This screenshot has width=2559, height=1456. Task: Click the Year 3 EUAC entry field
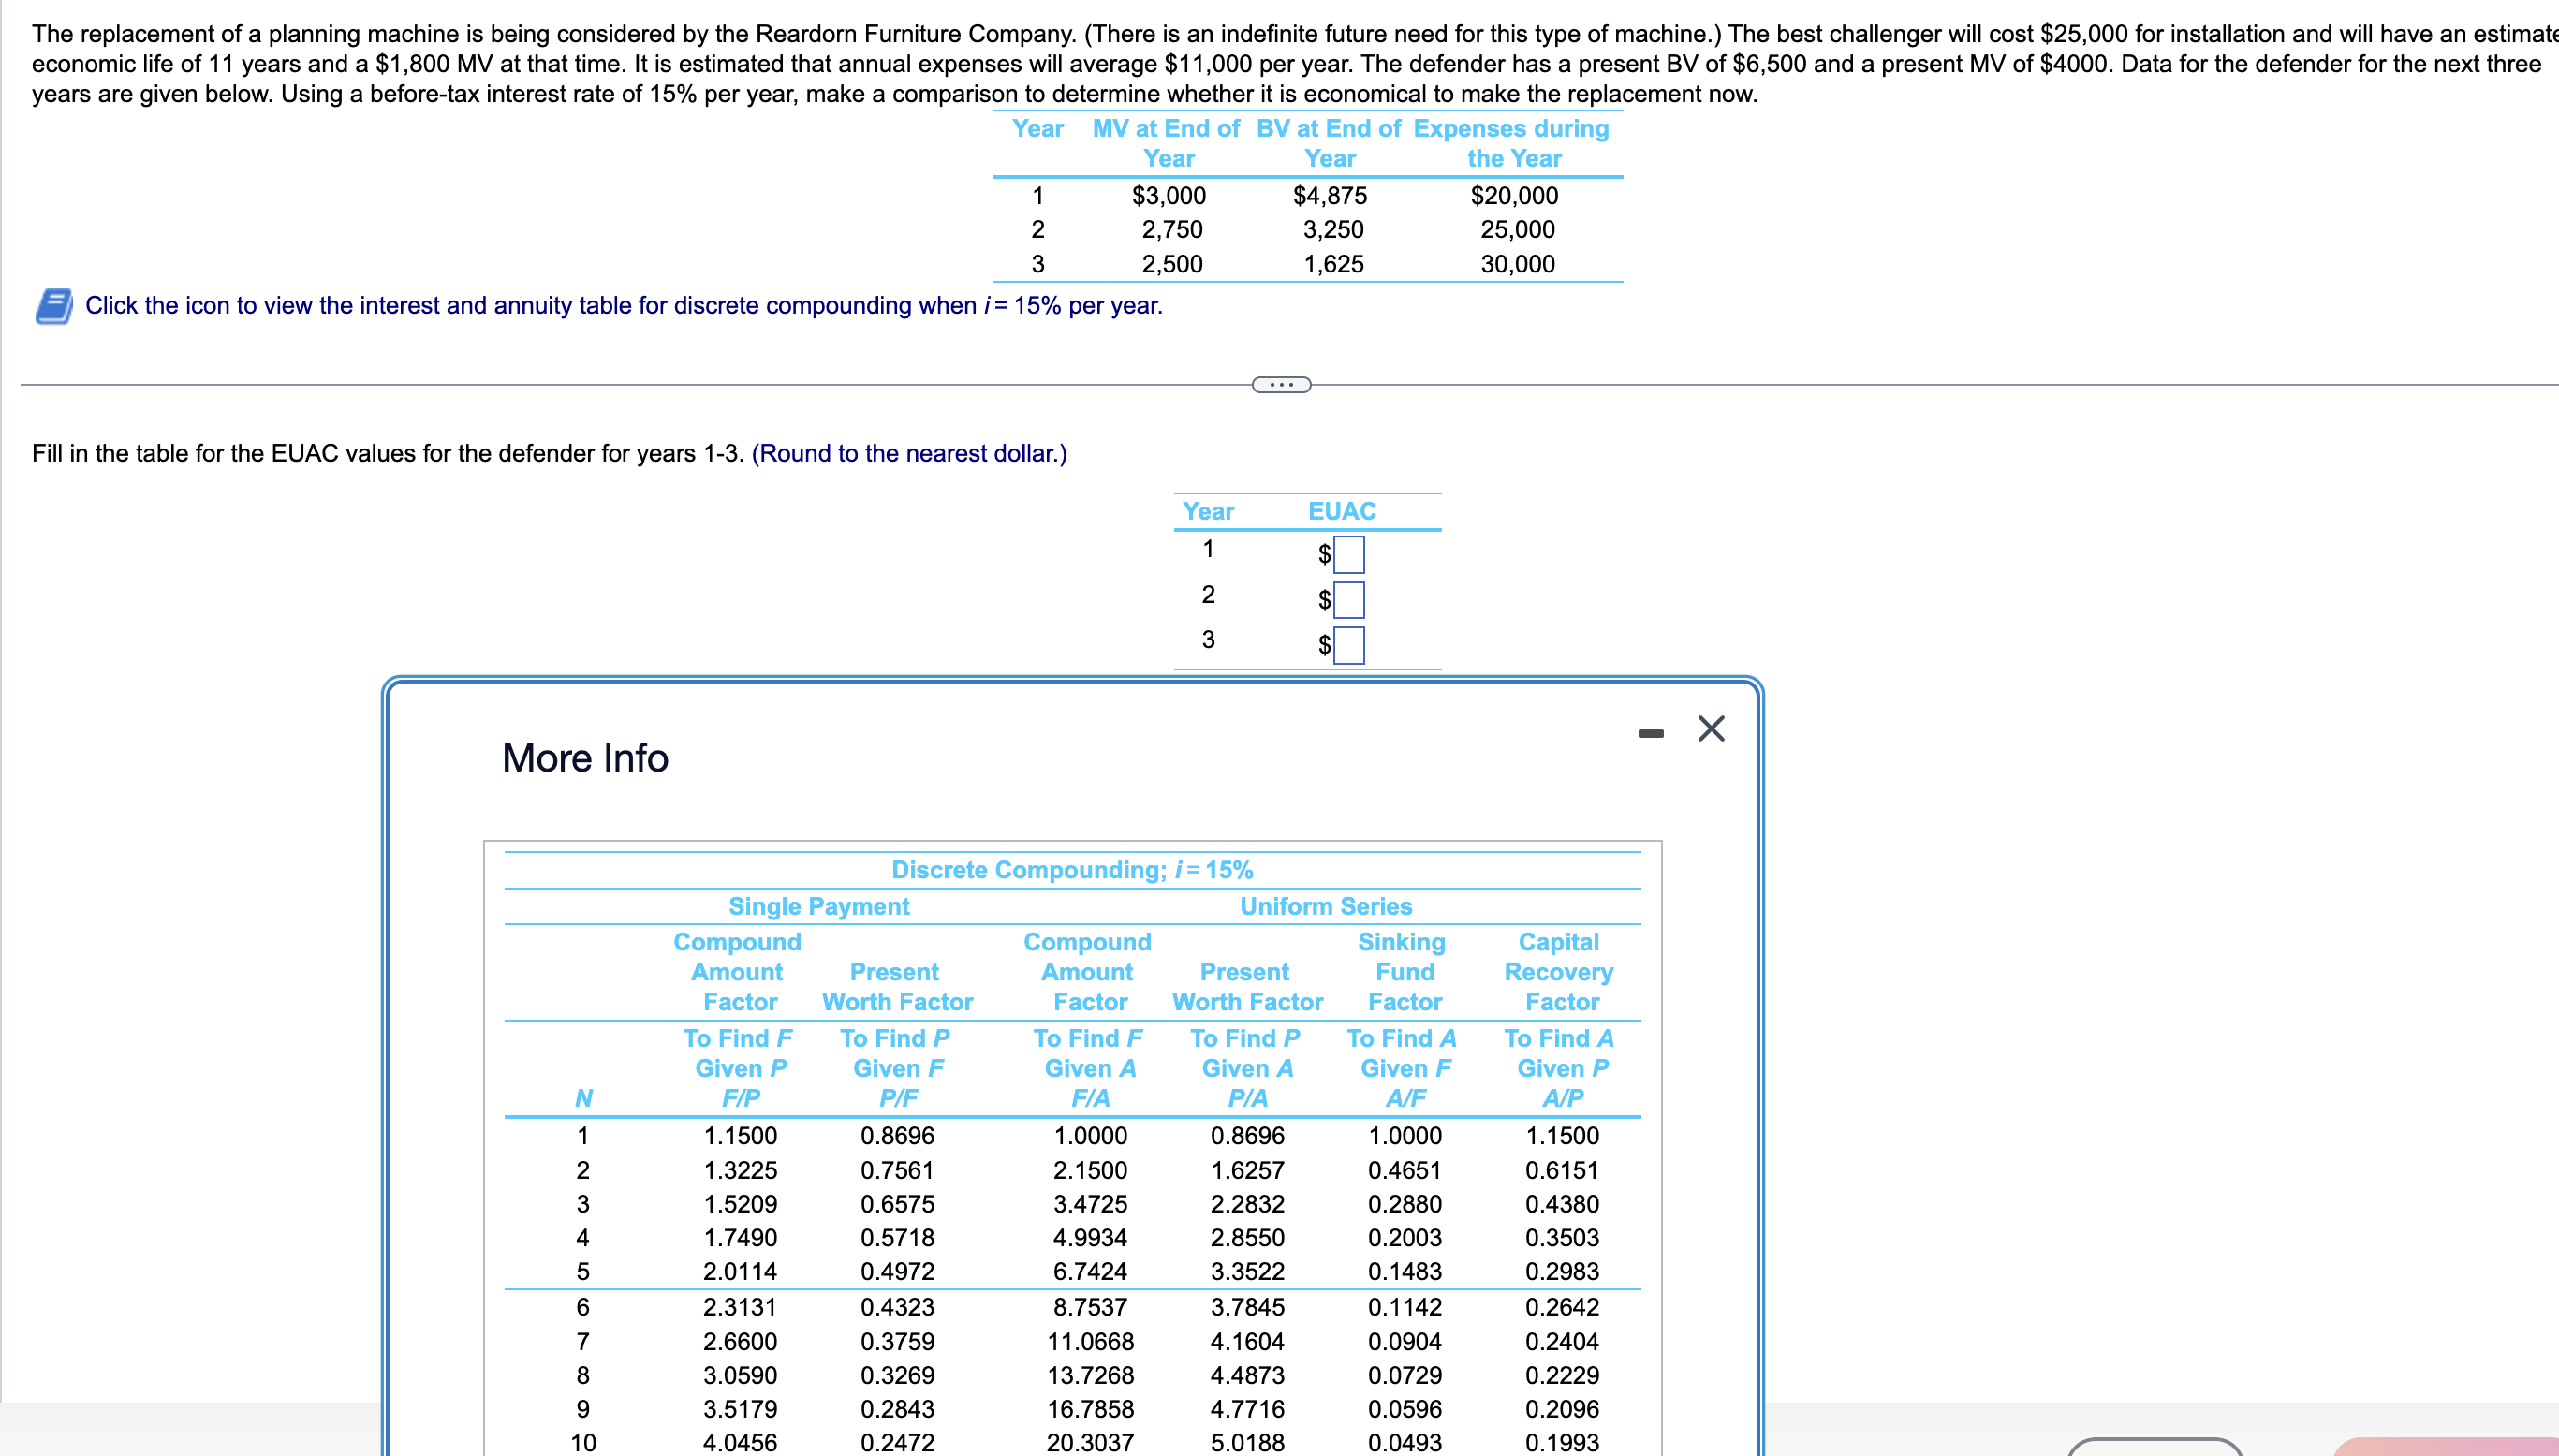[x=1349, y=645]
